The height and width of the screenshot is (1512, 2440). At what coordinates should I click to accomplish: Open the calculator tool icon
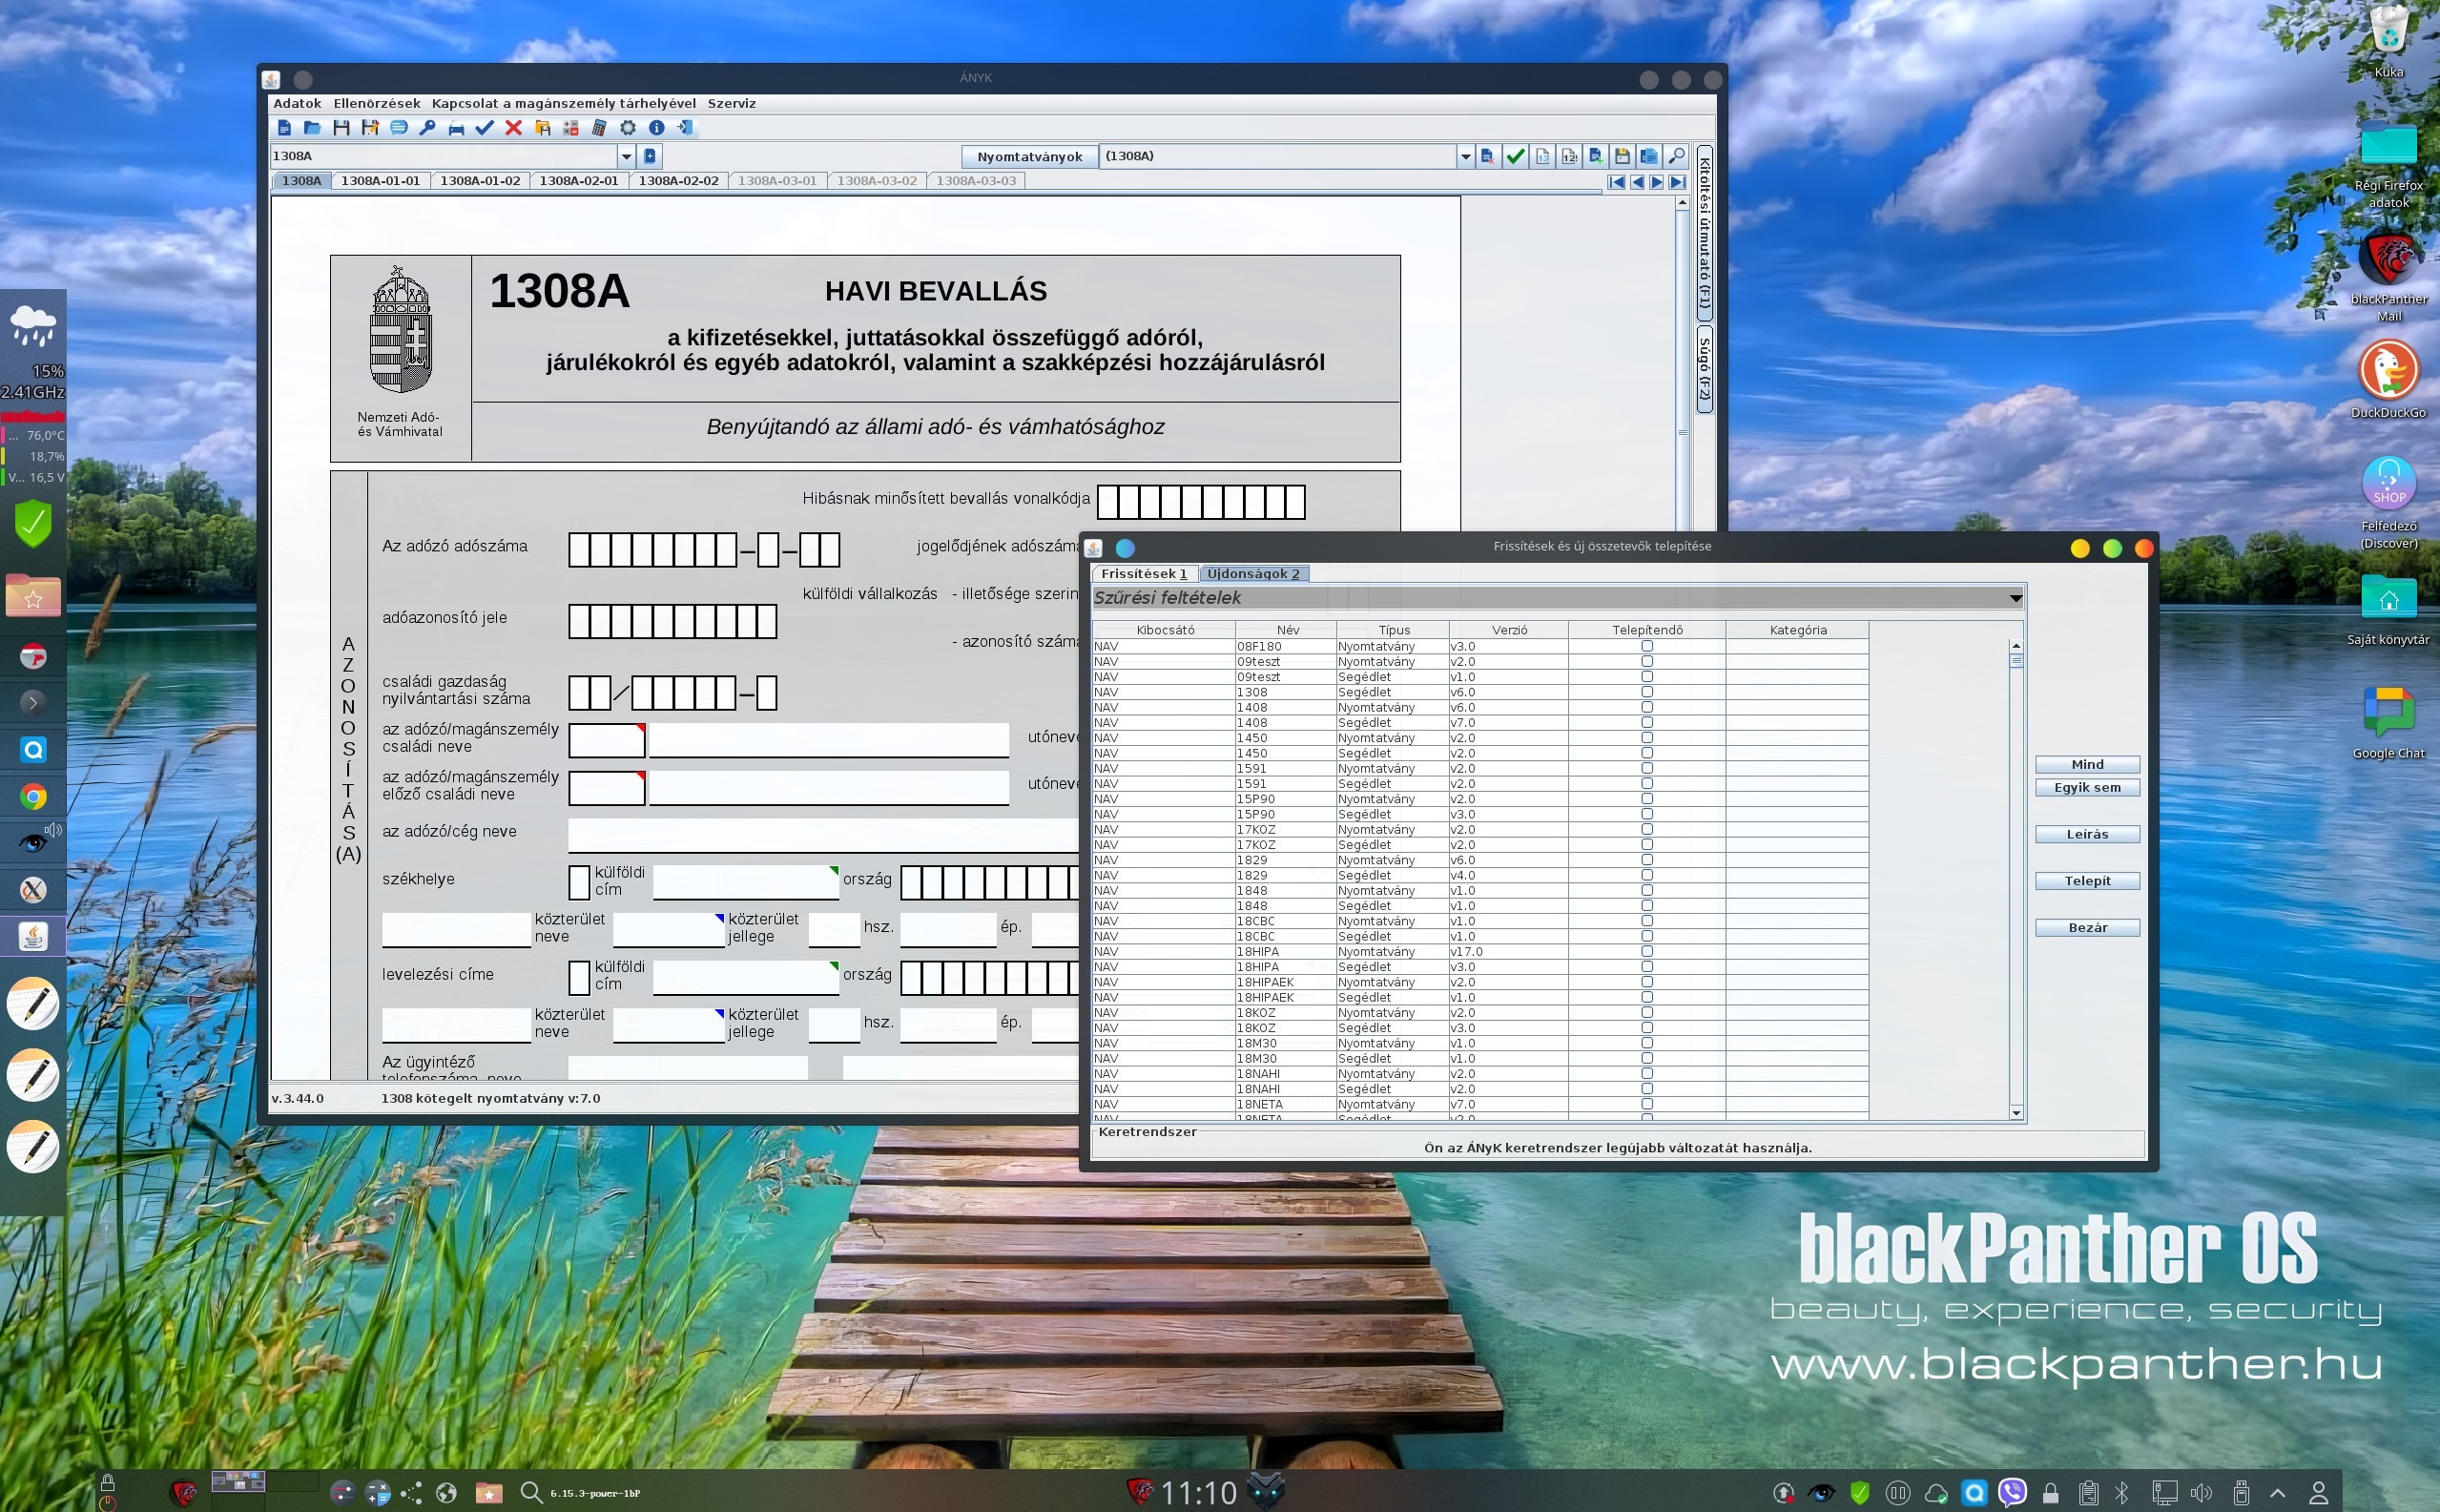[x=599, y=128]
